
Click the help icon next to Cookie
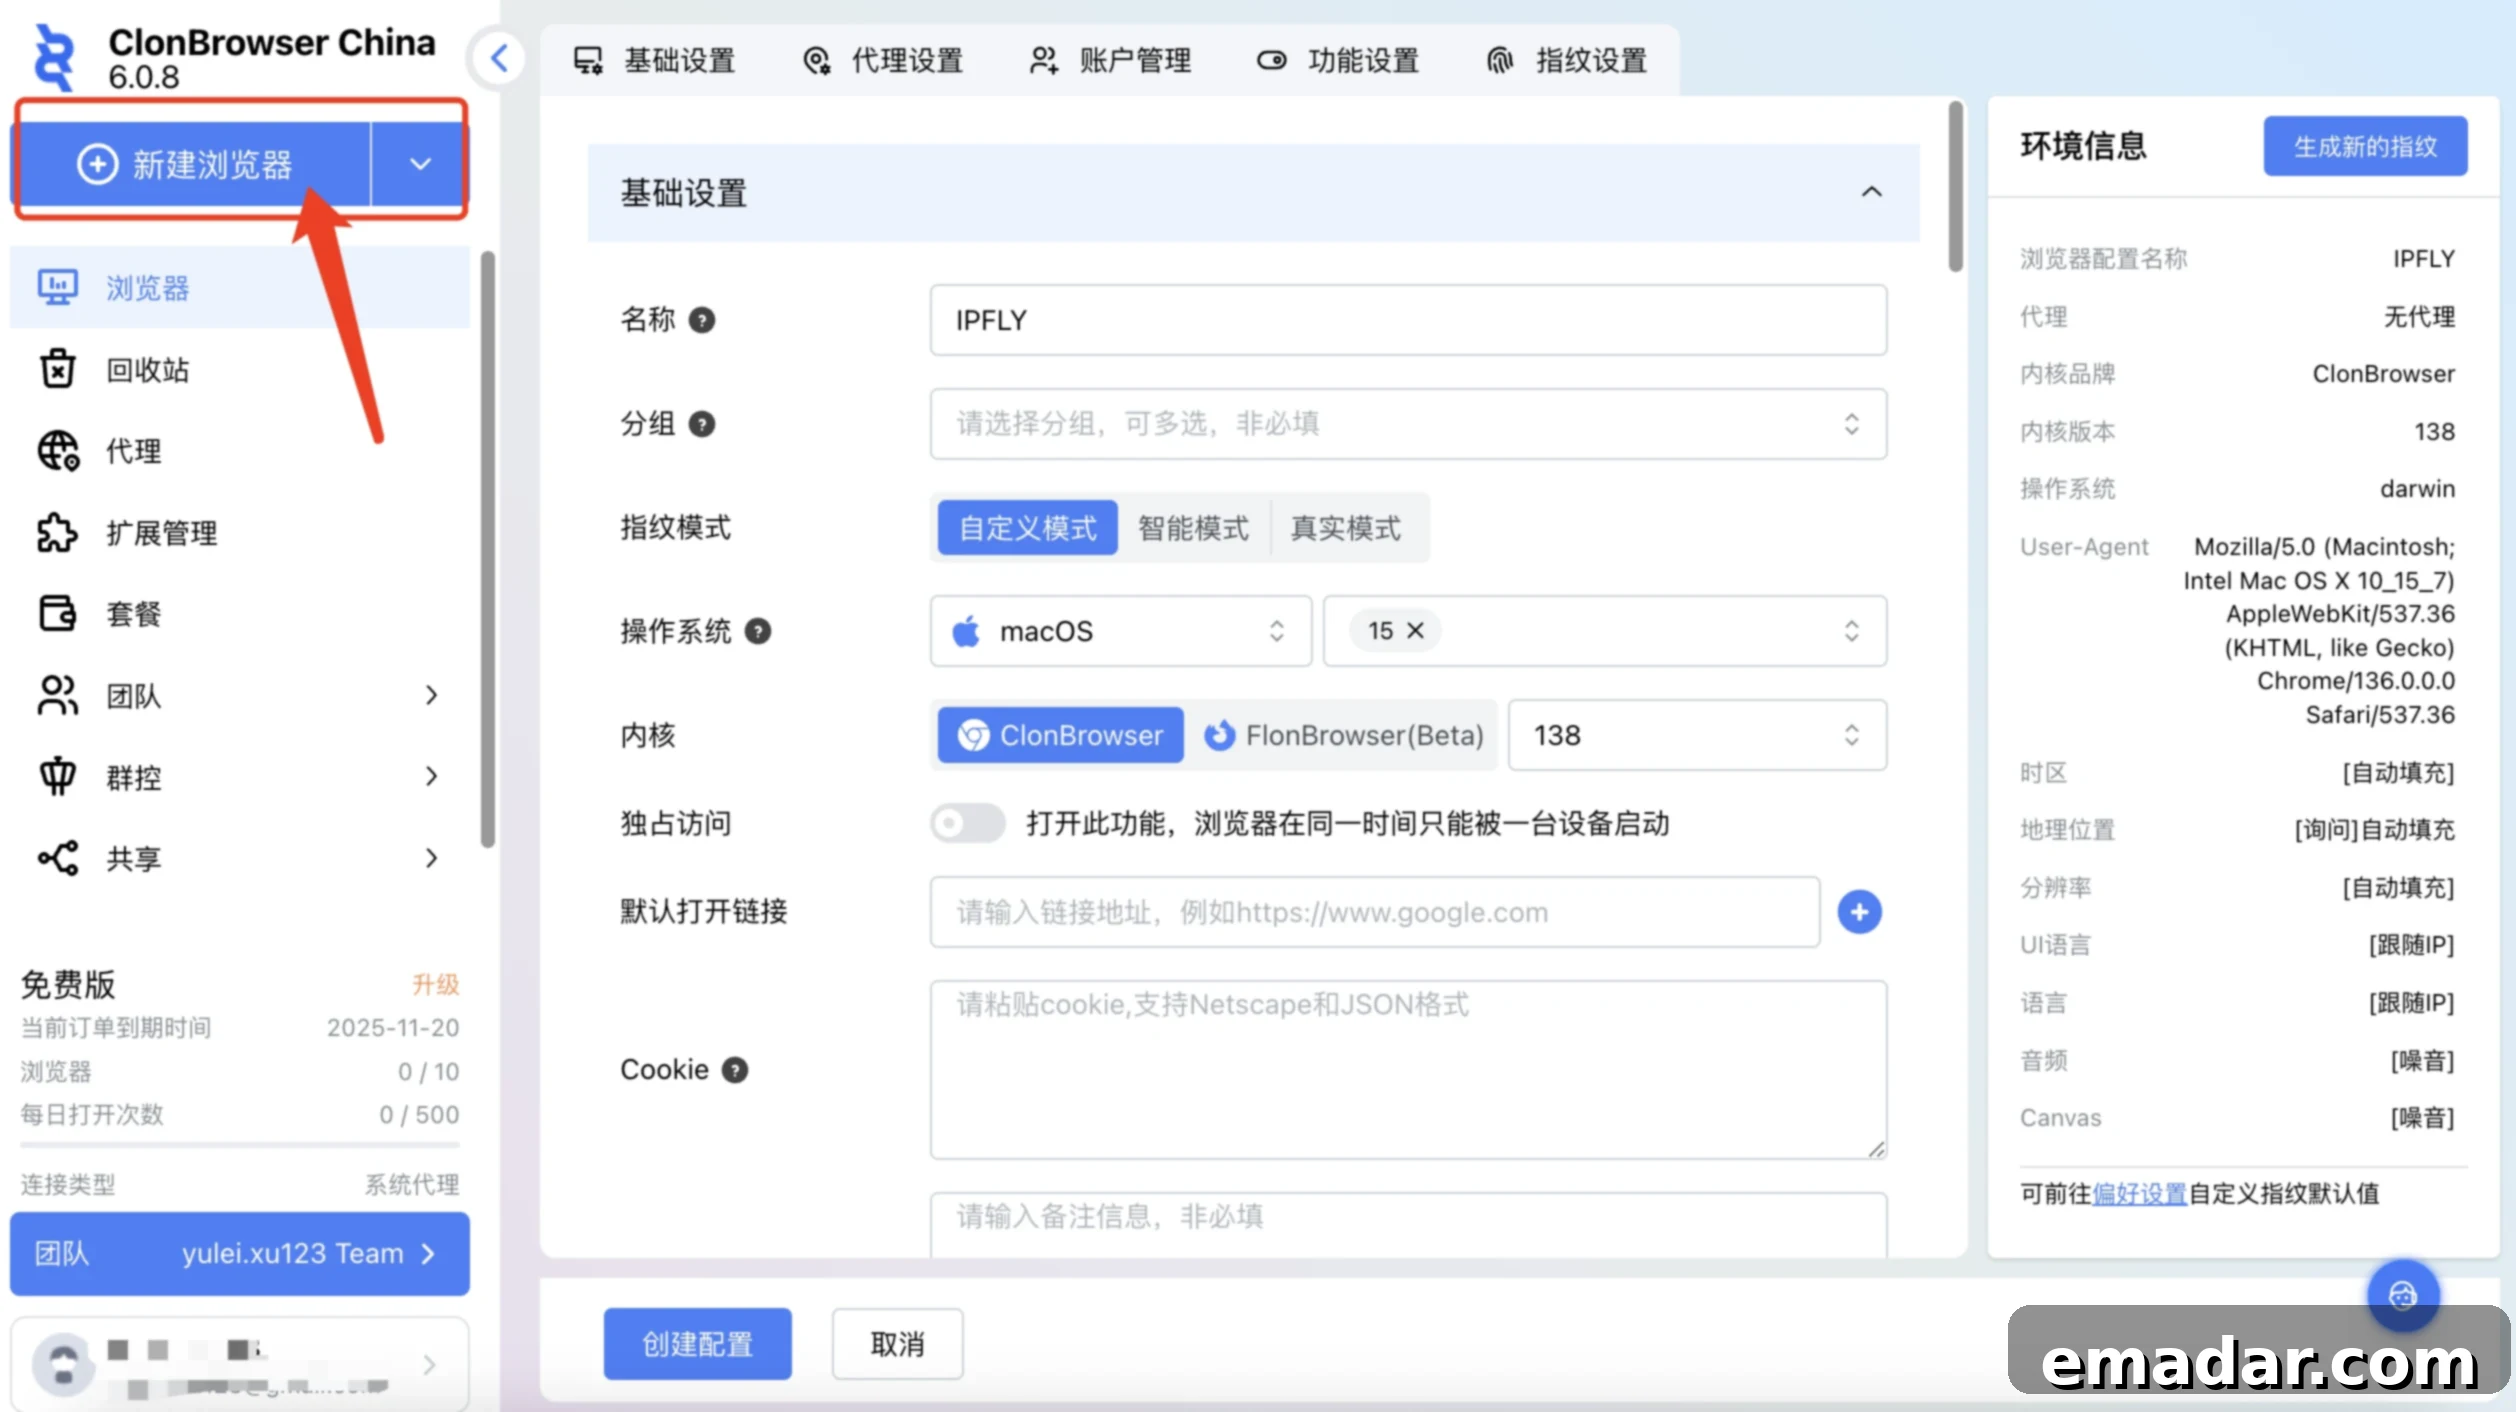(x=735, y=1070)
